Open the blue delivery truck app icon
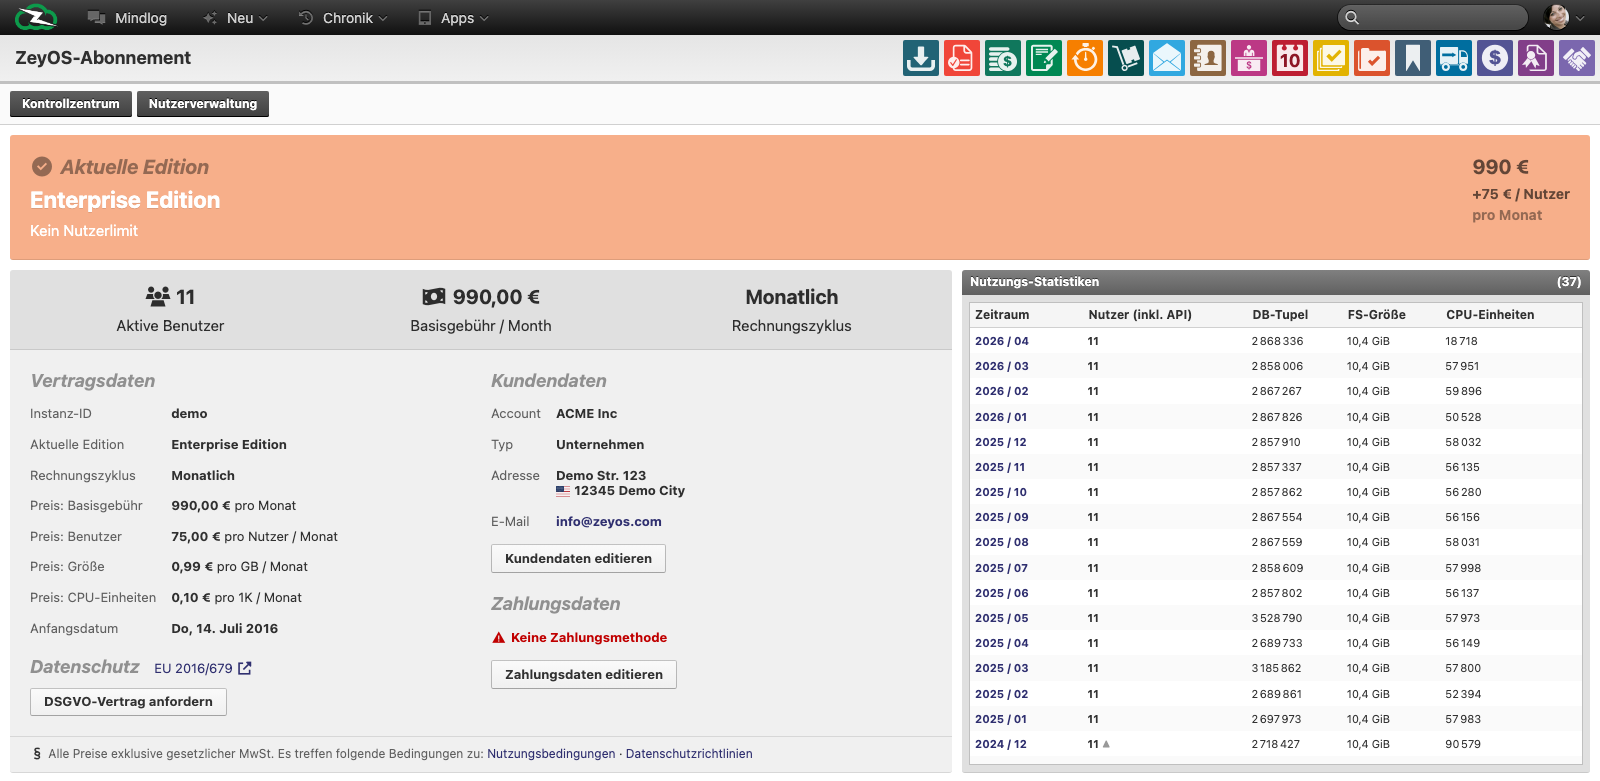Screen dimensions: 1600x781 click(1453, 58)
